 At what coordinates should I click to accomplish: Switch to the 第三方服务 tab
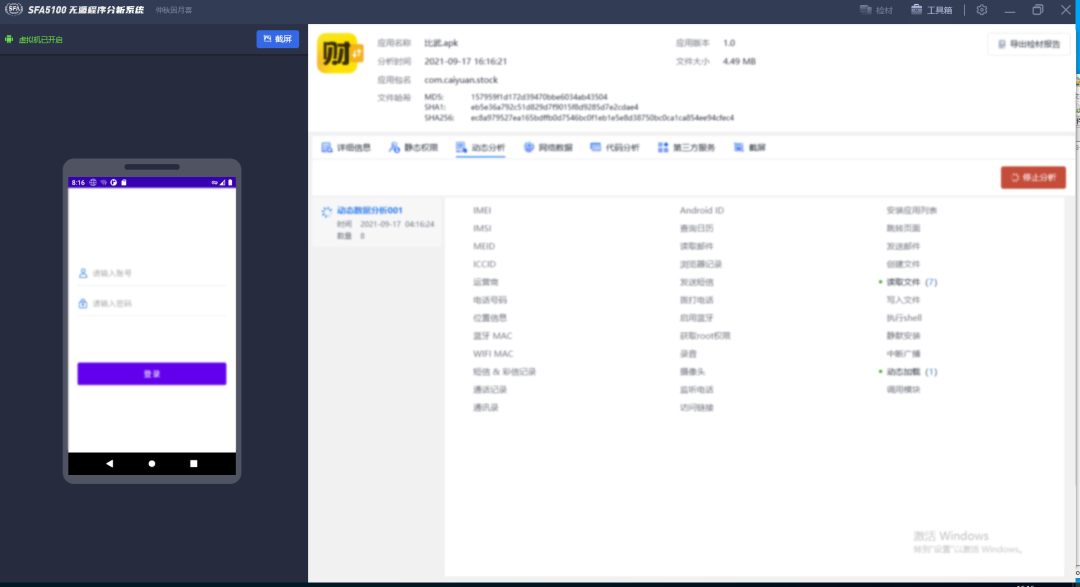[688, 147]
